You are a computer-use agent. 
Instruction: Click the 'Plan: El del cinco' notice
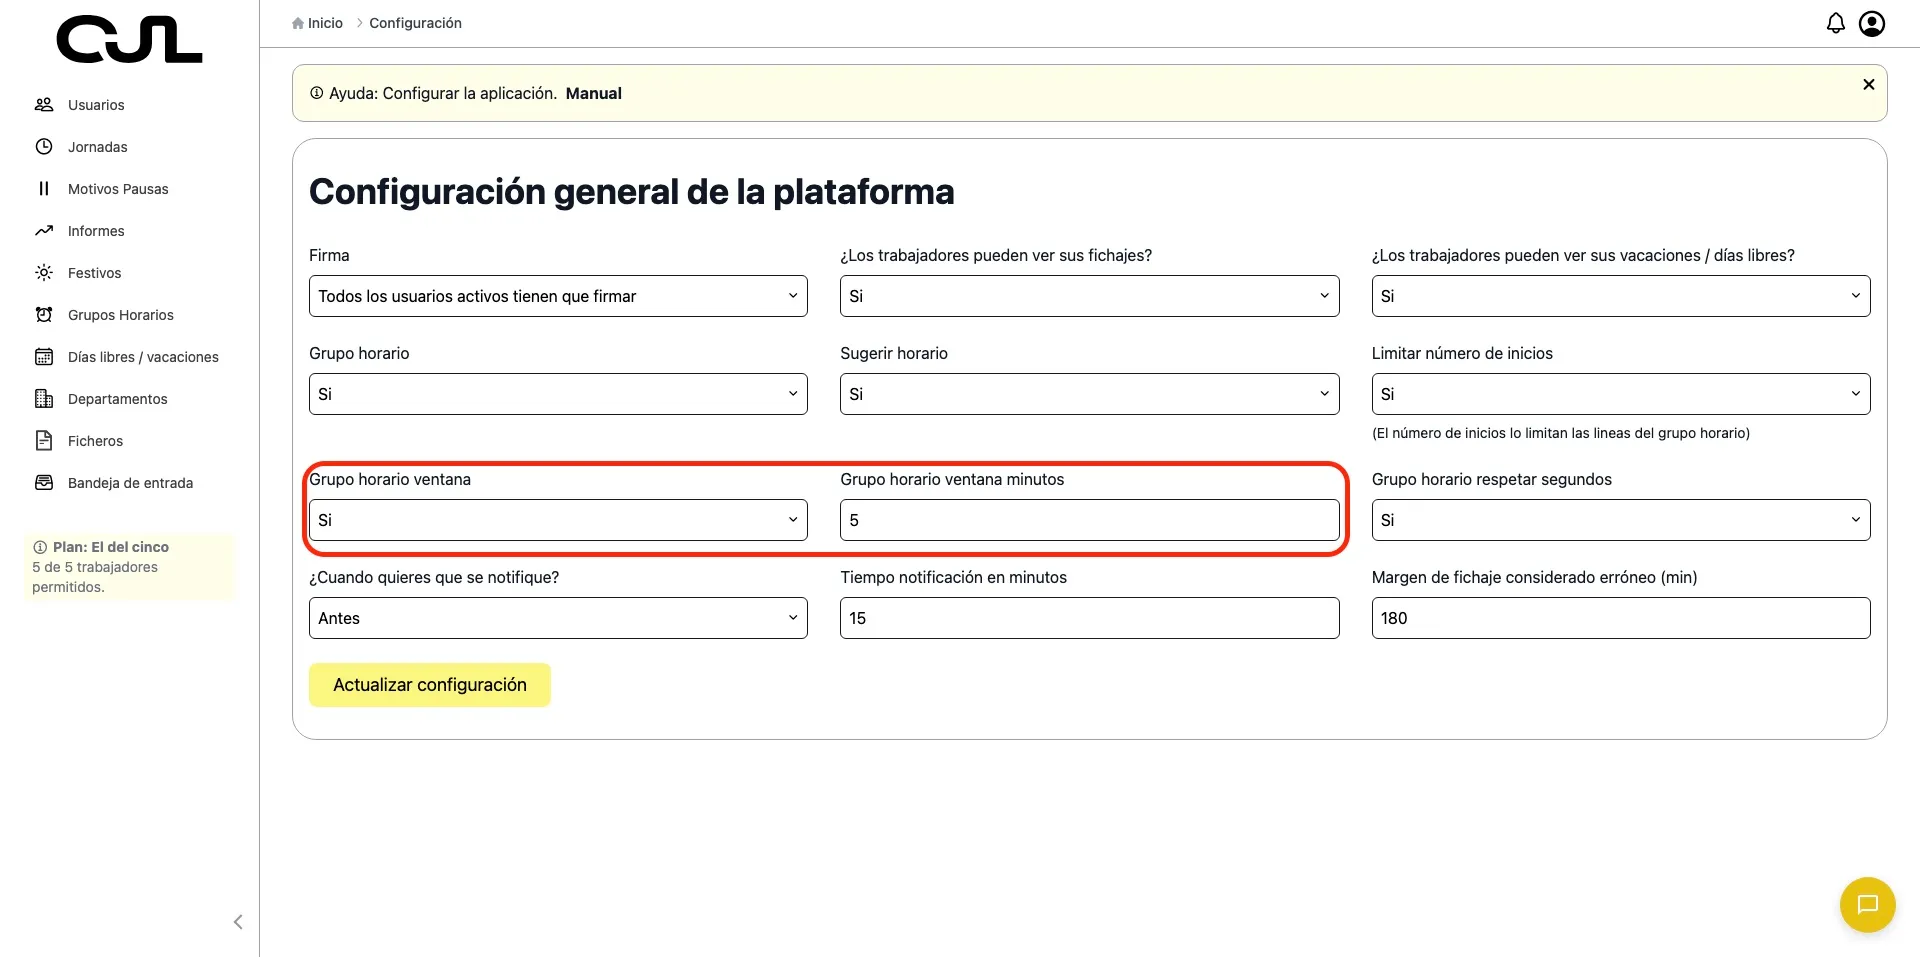(130, 567)
